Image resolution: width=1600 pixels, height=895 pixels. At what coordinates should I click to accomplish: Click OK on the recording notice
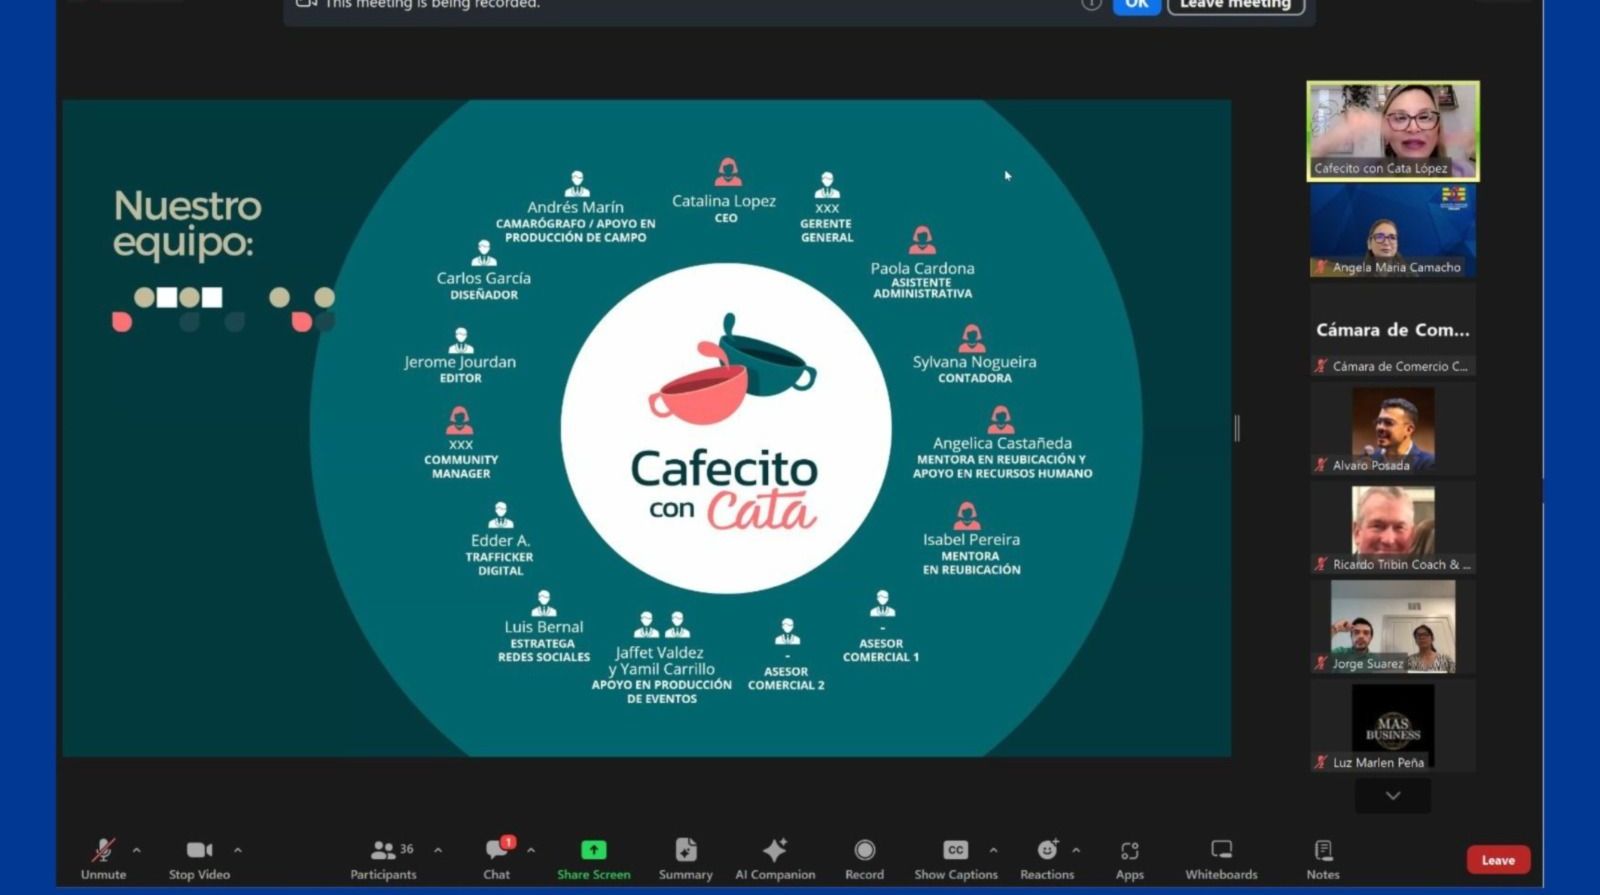click(x=1137, y=5)
